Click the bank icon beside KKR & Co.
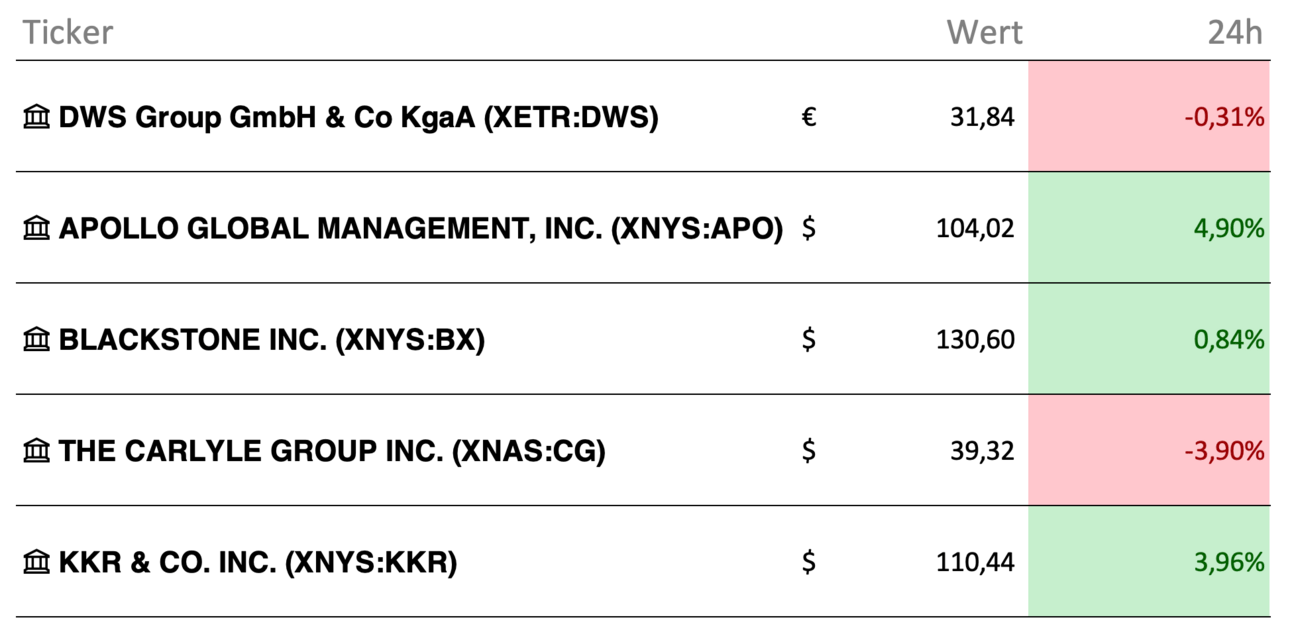The width and height of the screenshot is (1292, 640). coord(36,563)
